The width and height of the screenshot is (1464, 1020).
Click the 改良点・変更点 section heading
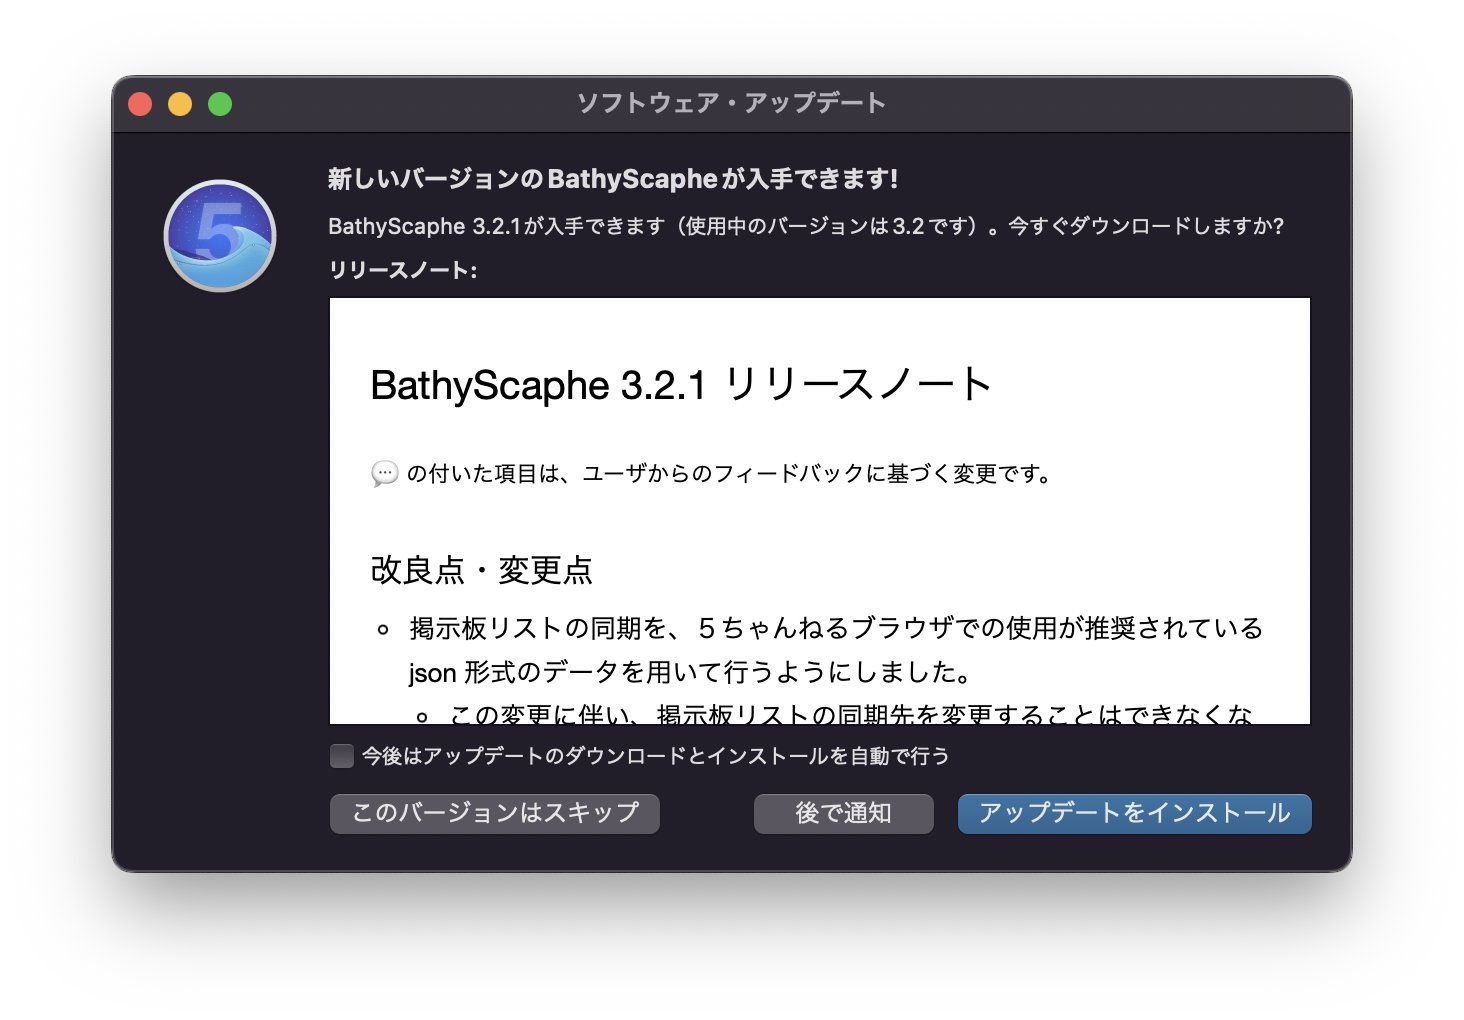[481, 570]
